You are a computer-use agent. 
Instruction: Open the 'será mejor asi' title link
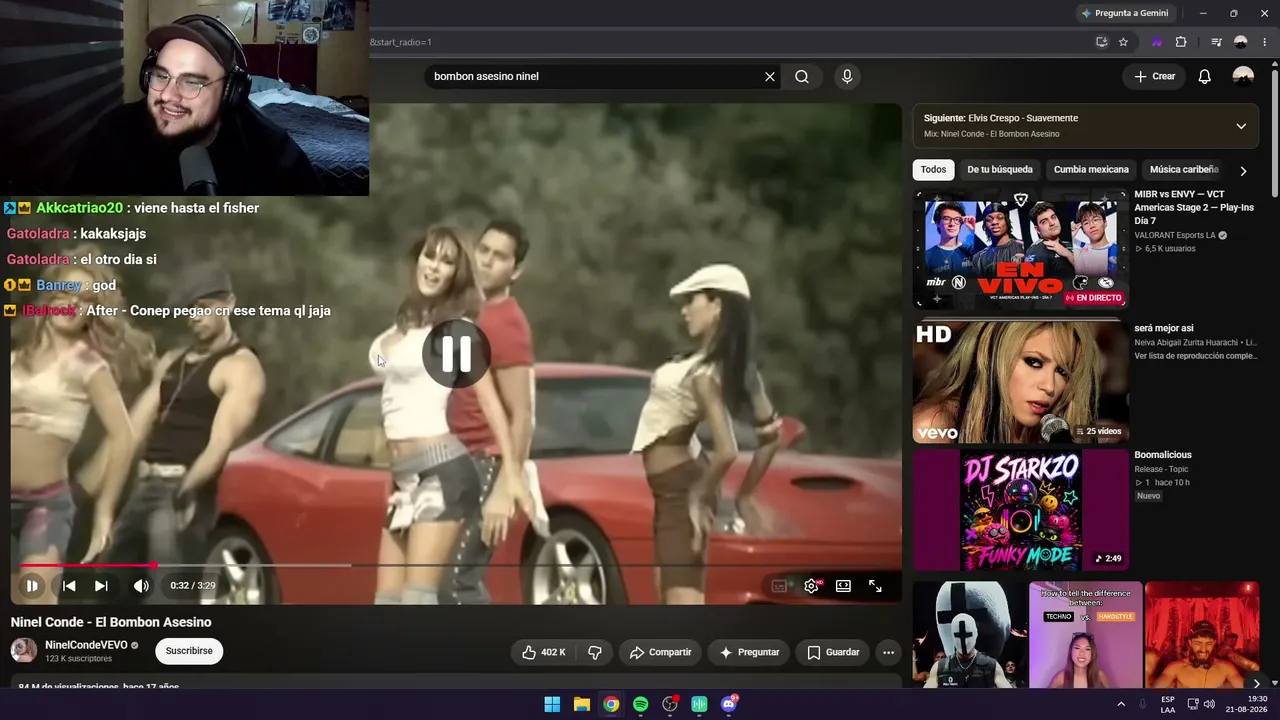[x=1164, y=328]
